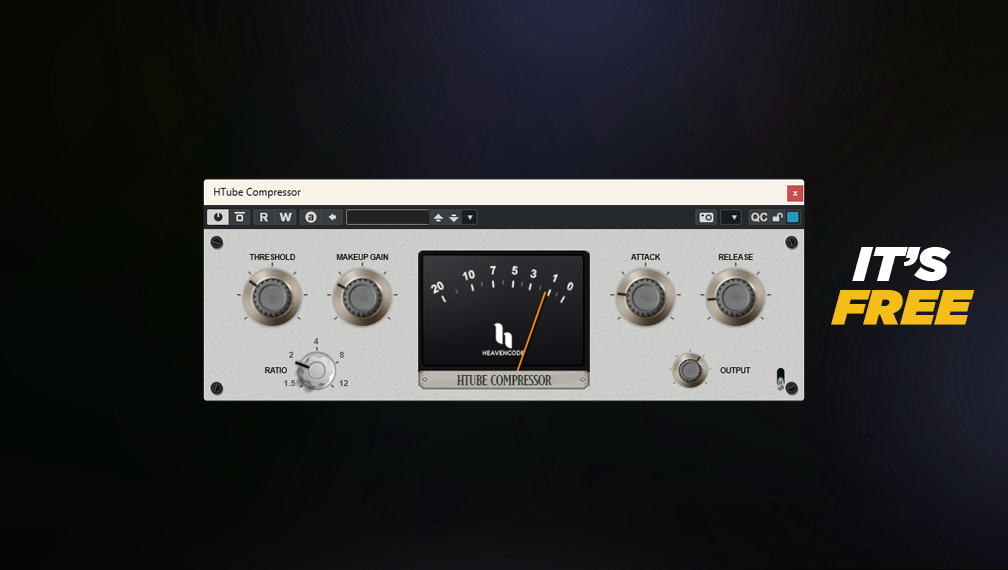Image resolution: width=1008 pixels, height=570 pixels.
Task: Click the Attack knob
Action: [645, 297]
